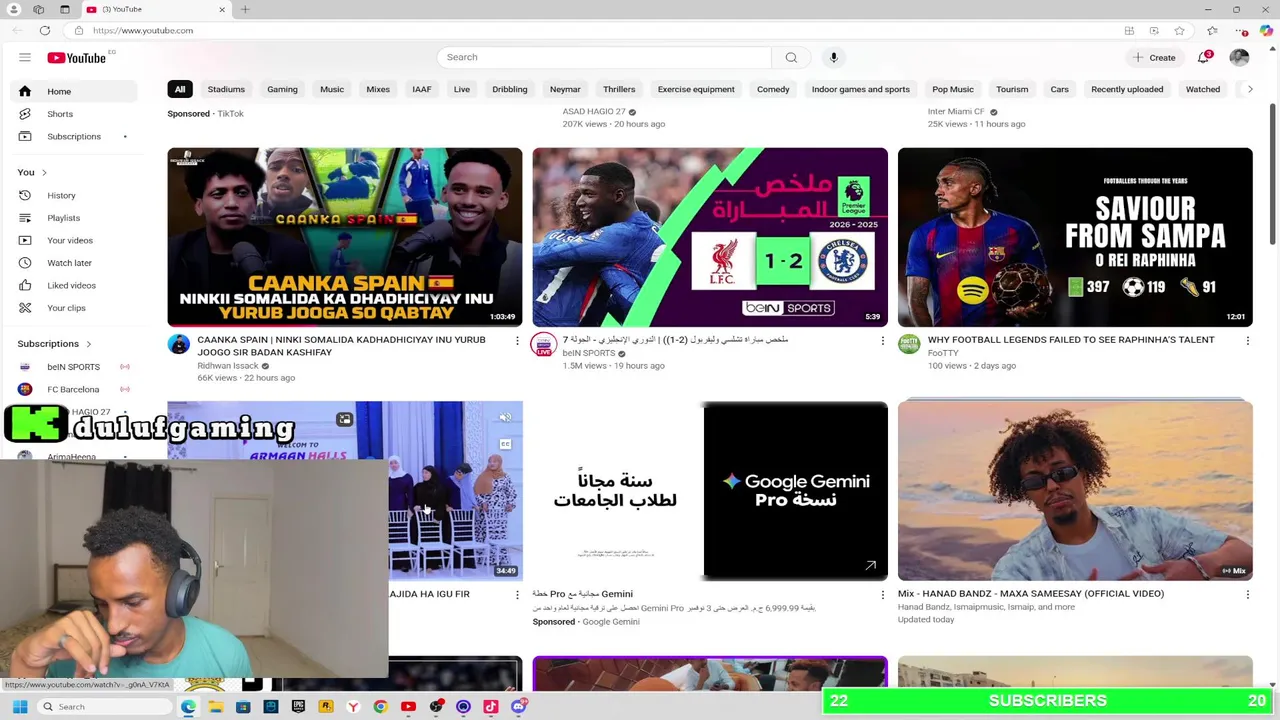Select the Dribbling filter chip
The width and height of the screenshot is (1280, 720).
coord(510,89)
